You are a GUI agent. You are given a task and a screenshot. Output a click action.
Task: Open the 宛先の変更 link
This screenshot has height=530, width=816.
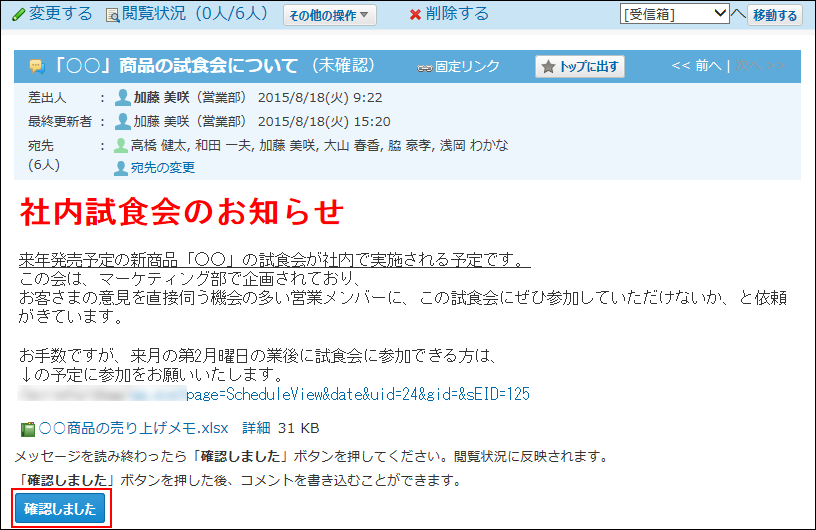tap(163, 168)
